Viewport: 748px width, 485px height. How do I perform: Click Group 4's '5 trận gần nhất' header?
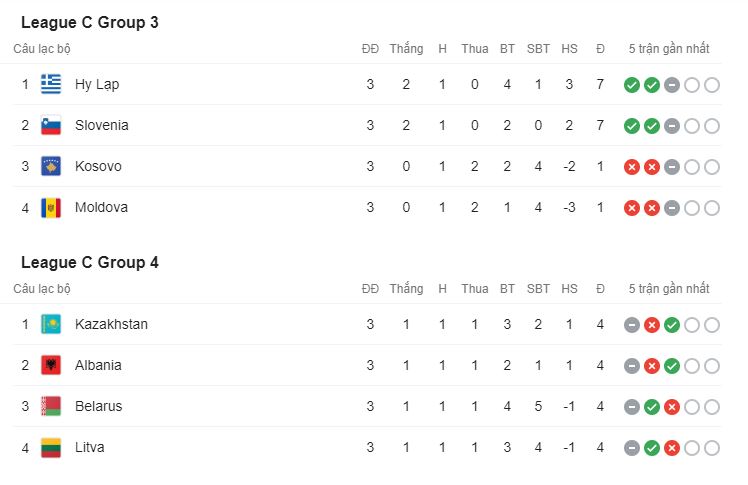coord(669,289)
